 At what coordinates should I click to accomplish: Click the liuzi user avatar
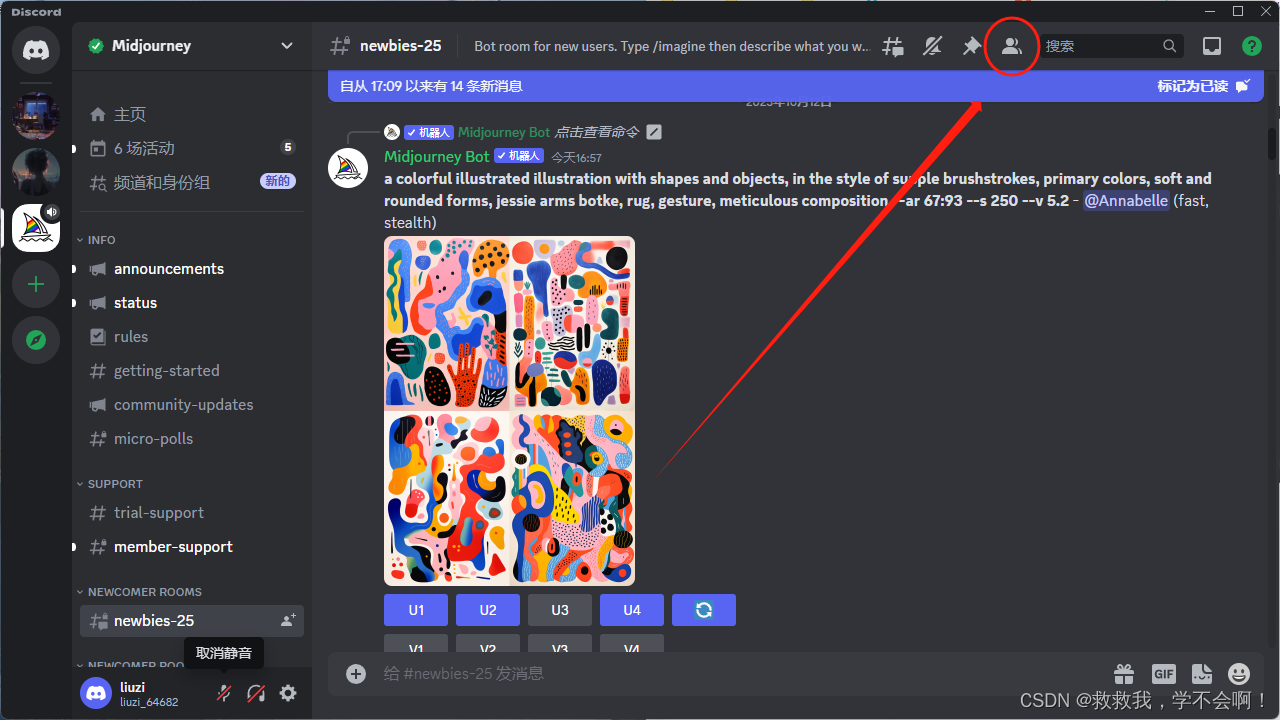[96, 693]
